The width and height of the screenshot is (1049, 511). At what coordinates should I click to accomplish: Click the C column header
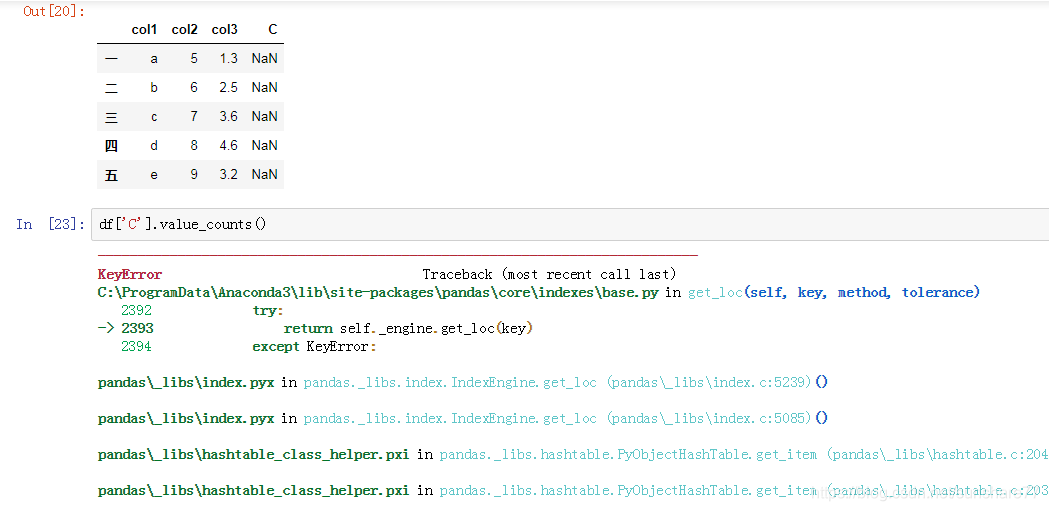click(x=272, y=29)
